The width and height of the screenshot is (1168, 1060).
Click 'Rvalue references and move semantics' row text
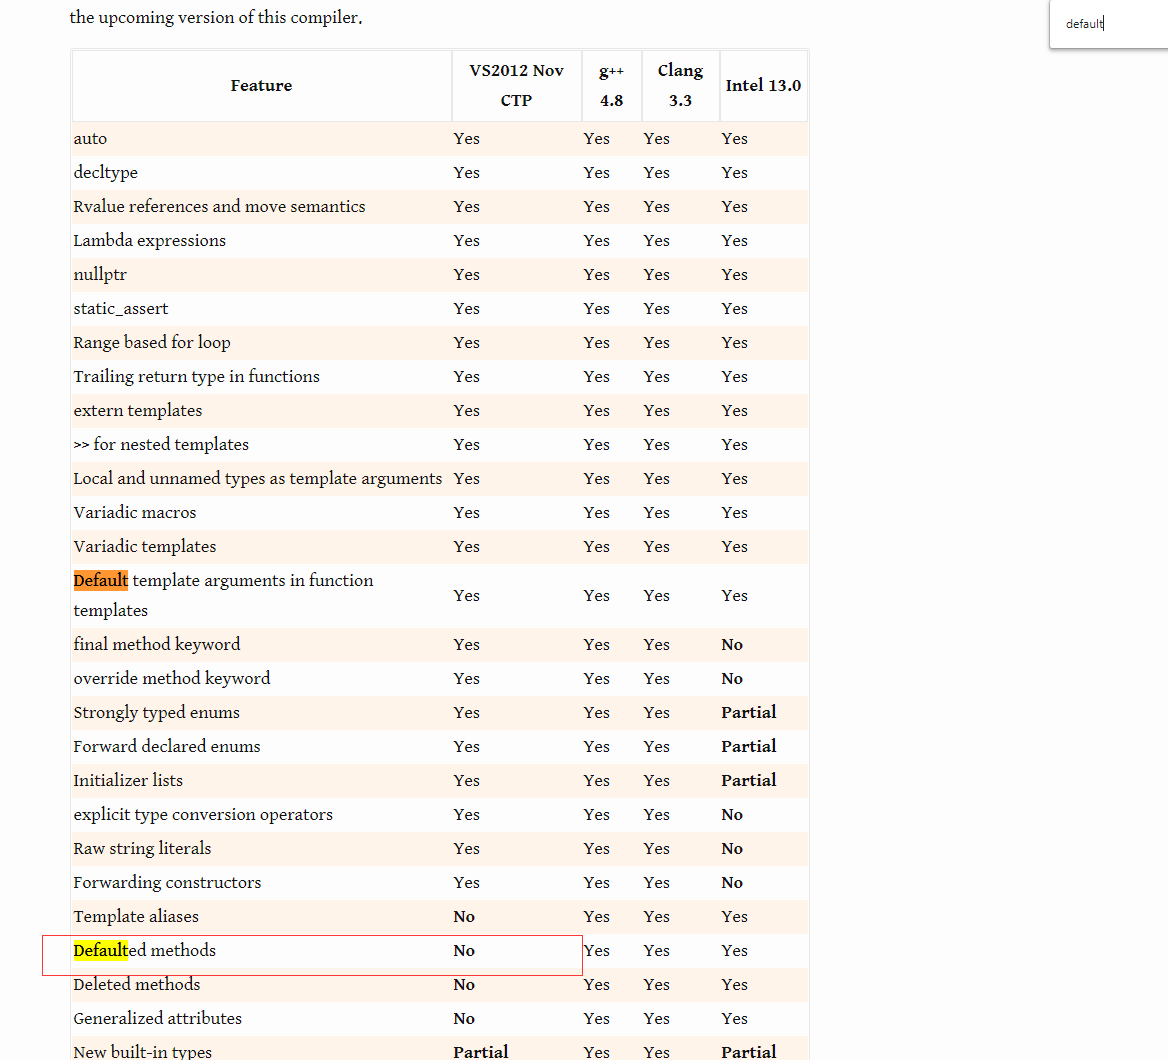tap(219, 206)
